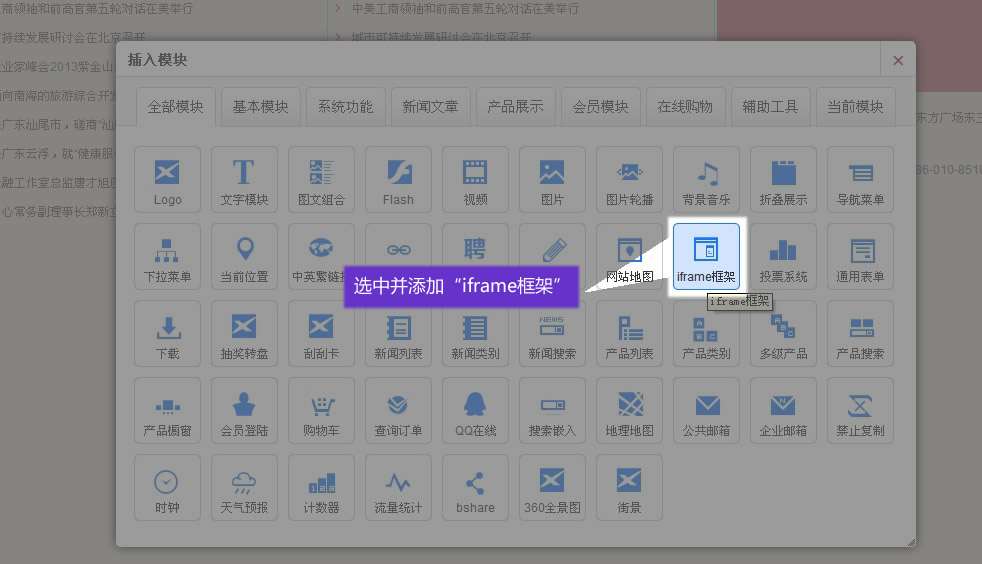Select the 地理地图 map module
The width and height of the screenshot is (982, 564).
[629, 410]
